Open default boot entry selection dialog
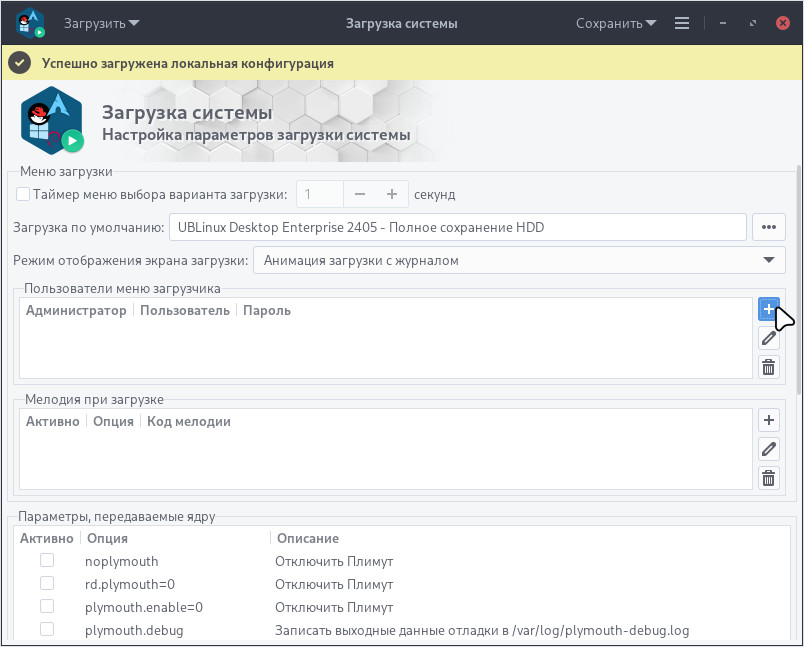The width and height of the screenshot is (804, 647). coord(769,227)
